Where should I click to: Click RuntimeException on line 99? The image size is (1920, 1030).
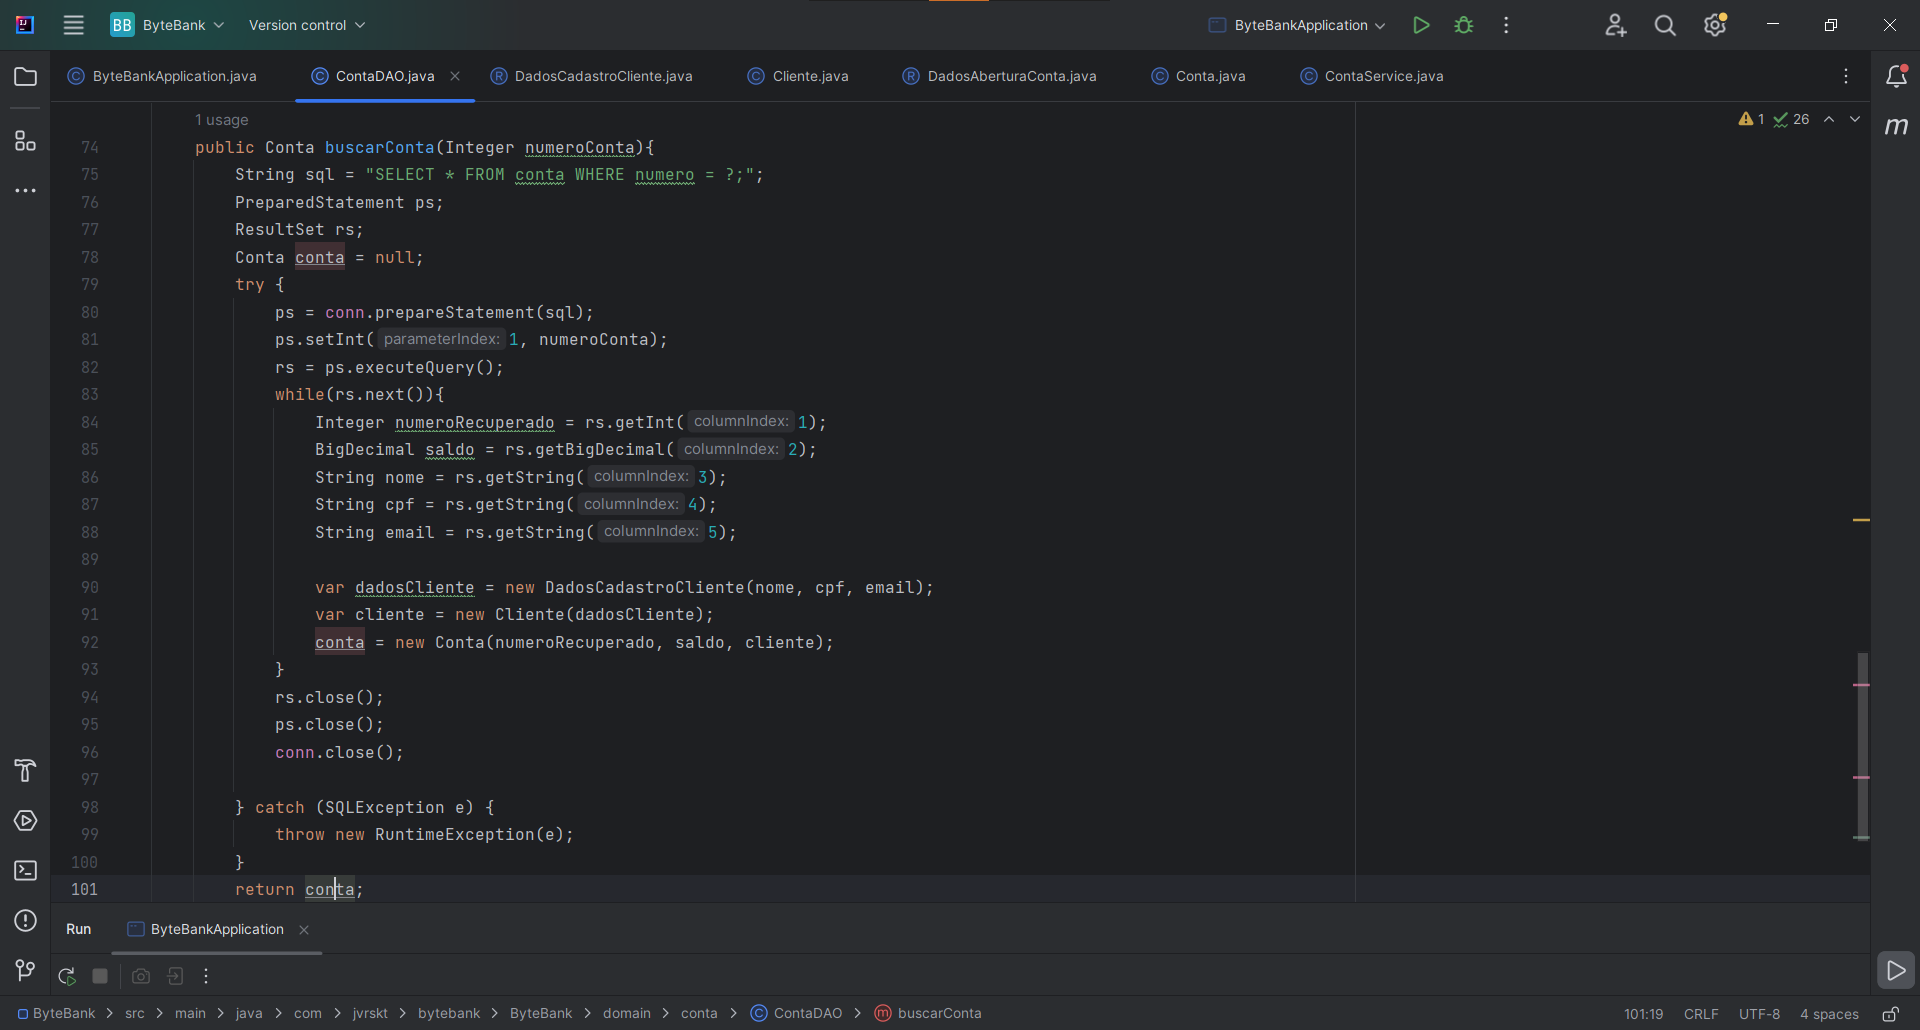point(454,835)
